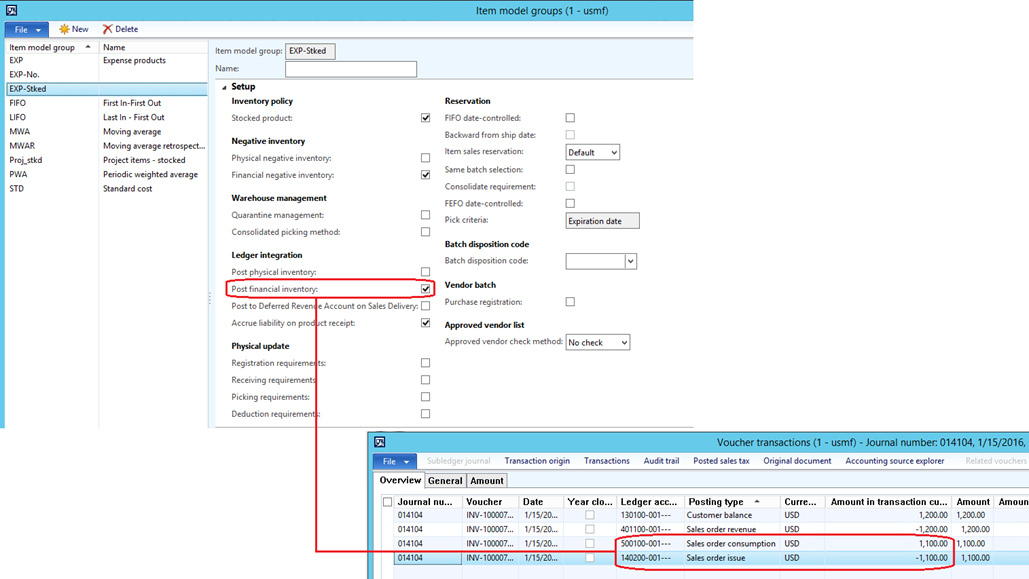1029x579 pixels.
Task: Switch to the General tab
Action: [445, 481]
